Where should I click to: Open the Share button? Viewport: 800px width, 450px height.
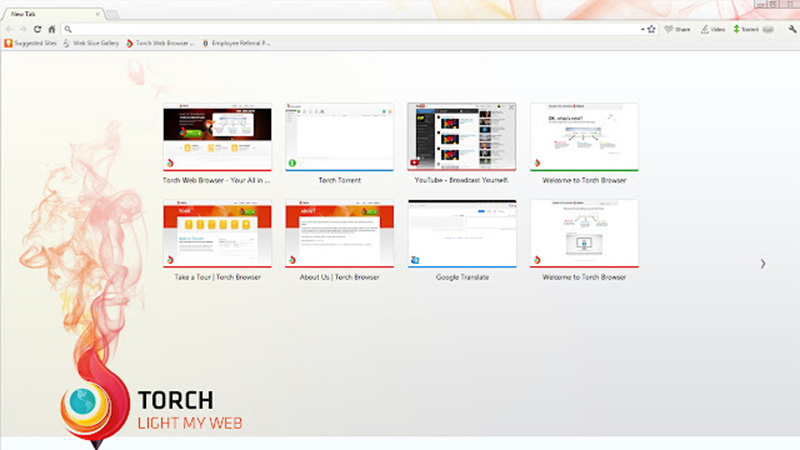click(677, 30)
